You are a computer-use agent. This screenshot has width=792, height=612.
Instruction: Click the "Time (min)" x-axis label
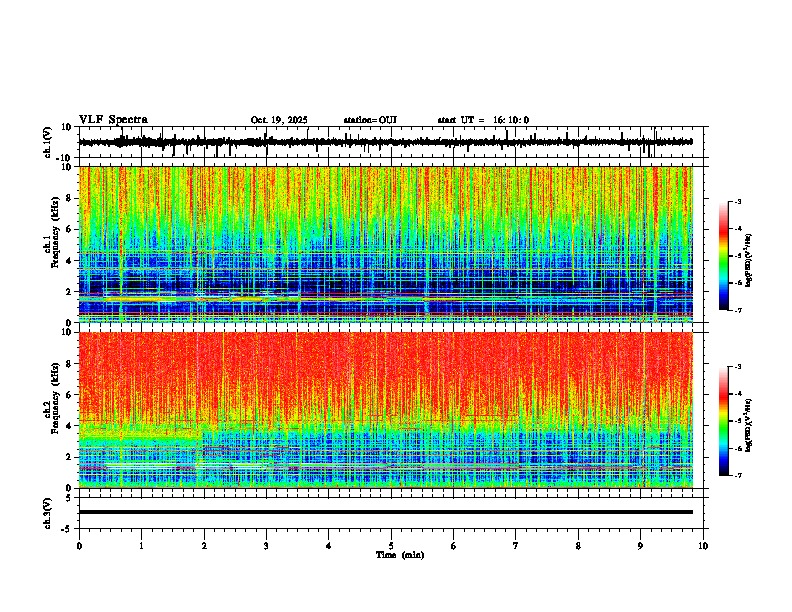400,555
